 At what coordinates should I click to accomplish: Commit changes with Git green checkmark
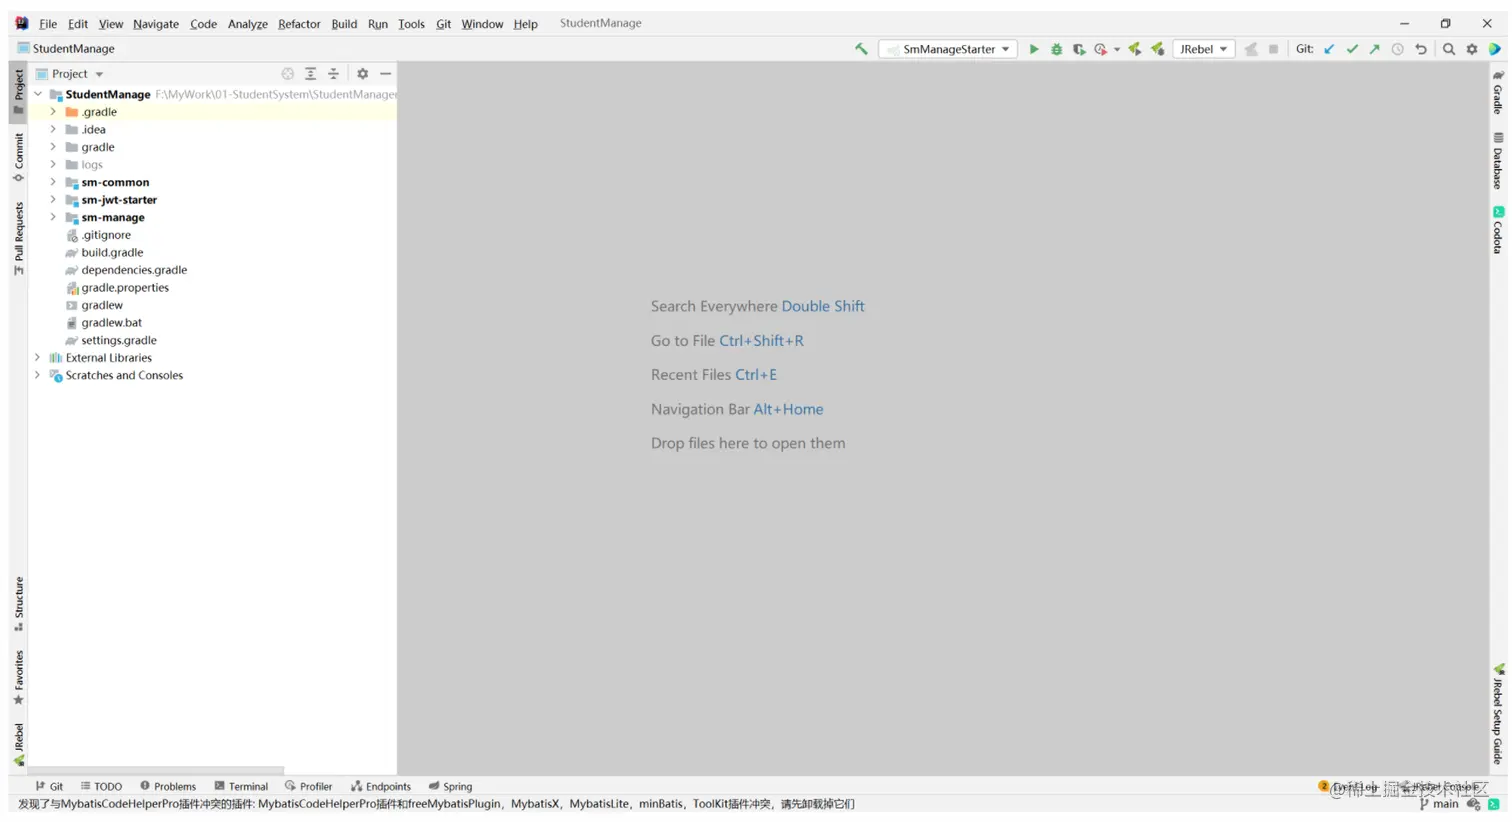[x=1352, y=49]
